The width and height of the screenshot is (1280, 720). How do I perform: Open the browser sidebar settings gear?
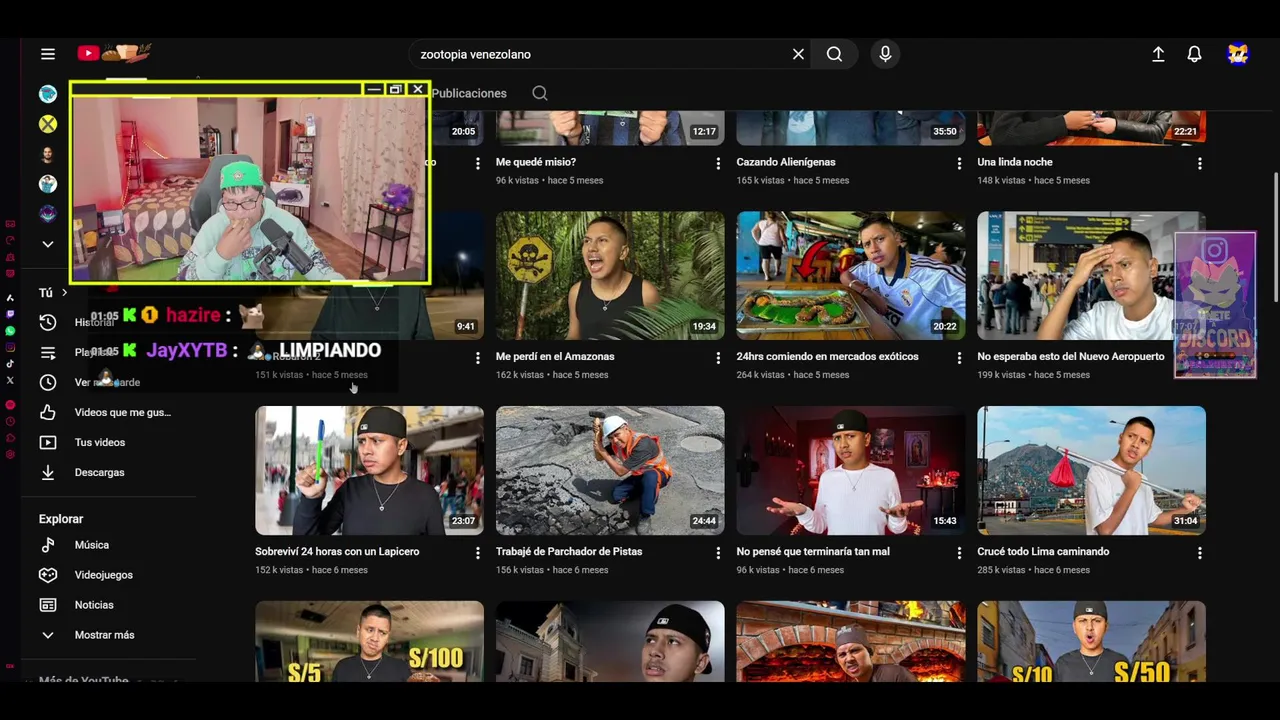[10, 454]
